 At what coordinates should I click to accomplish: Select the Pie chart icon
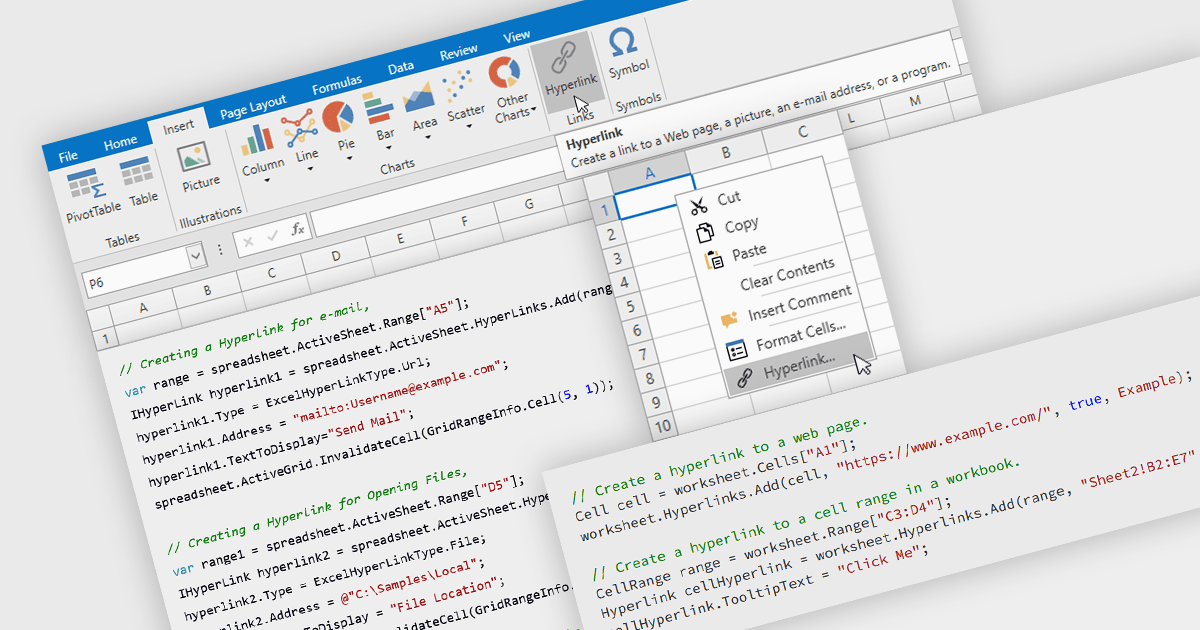[339, 118]
